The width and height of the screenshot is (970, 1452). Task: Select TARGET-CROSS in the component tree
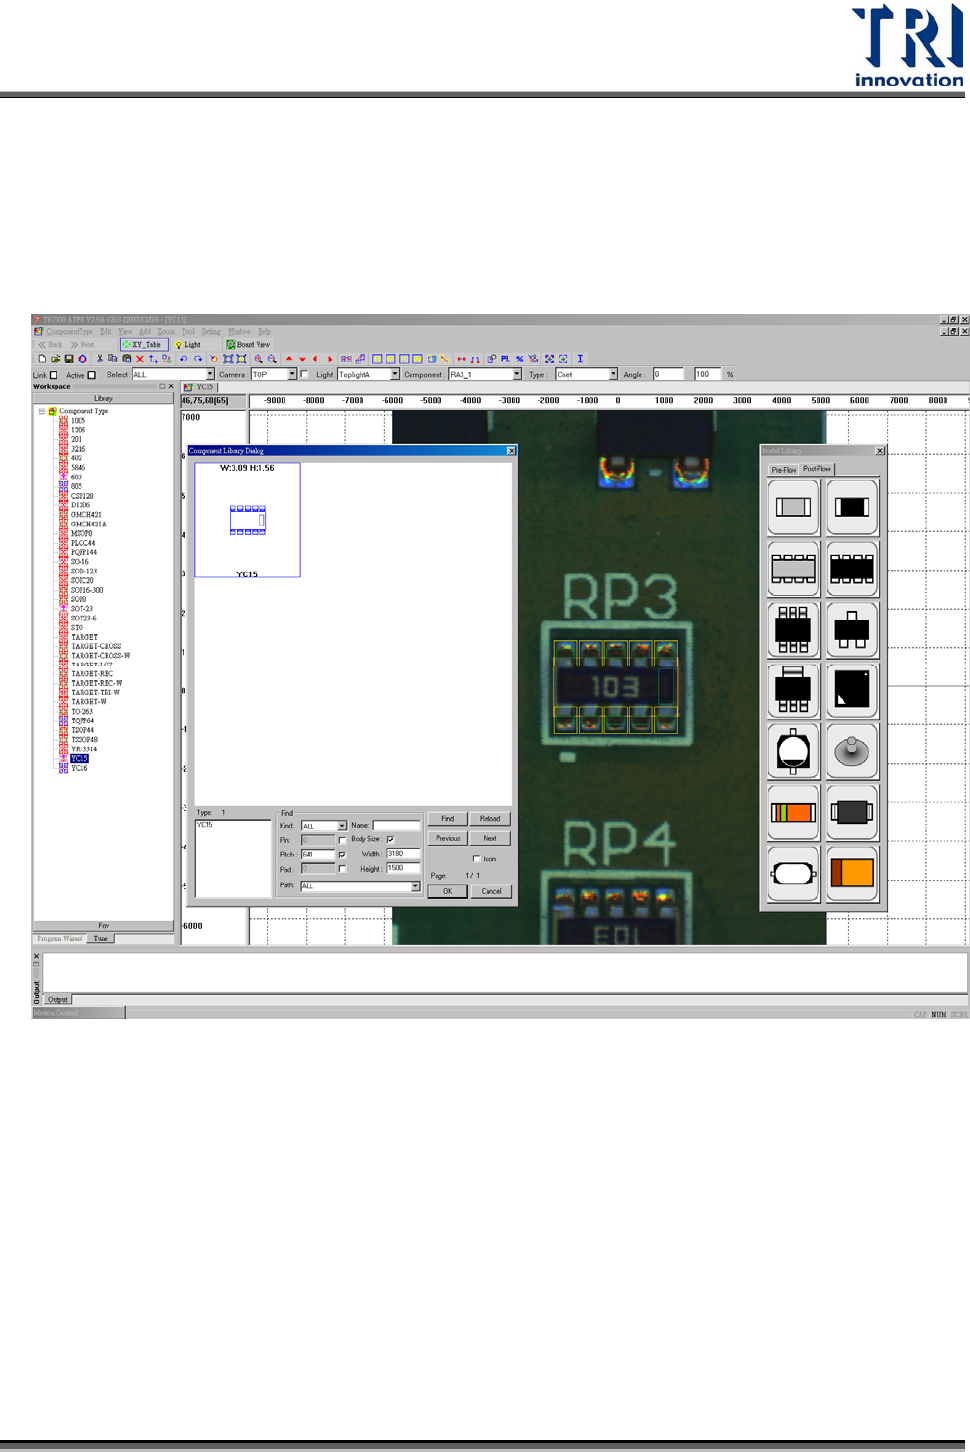click(96, 646)
